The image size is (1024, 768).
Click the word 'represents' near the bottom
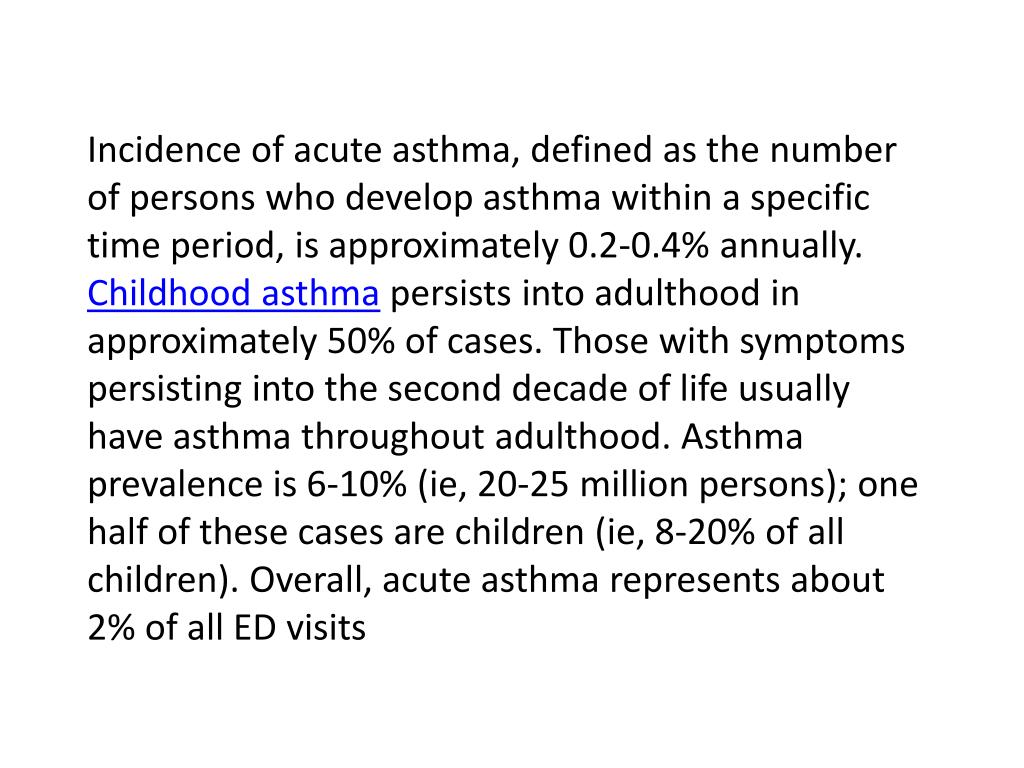tap(694, 580)
